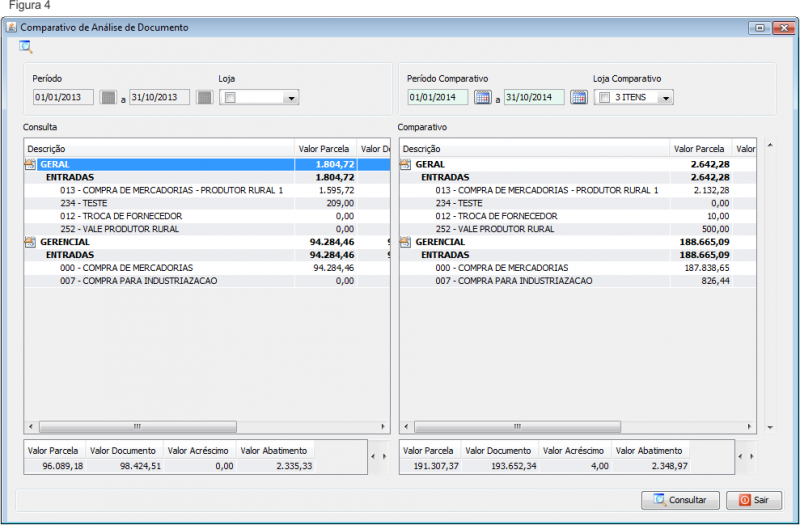
Task: Click the window restore button in title bar
Action: (760, 28)
